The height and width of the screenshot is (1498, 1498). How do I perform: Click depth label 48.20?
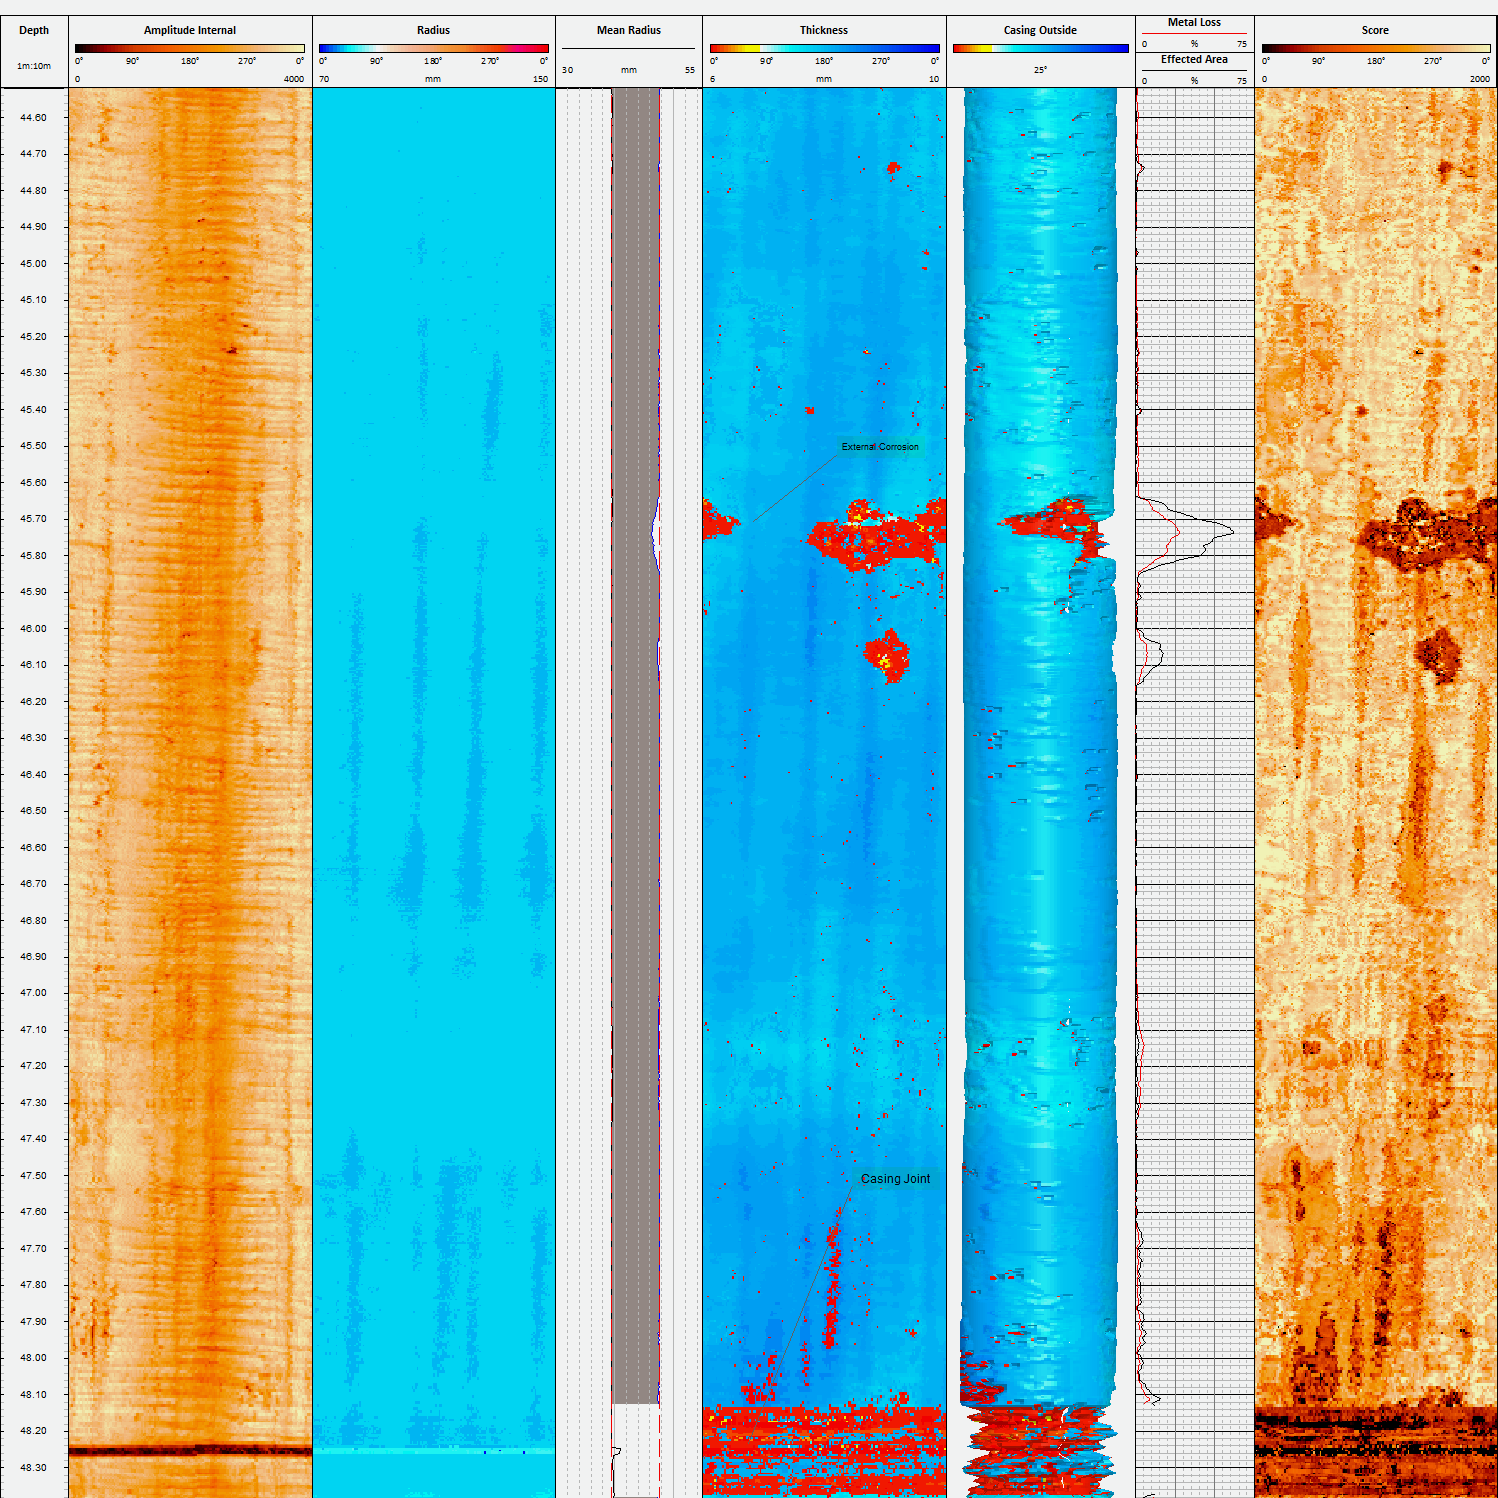tap(33, 1430)
